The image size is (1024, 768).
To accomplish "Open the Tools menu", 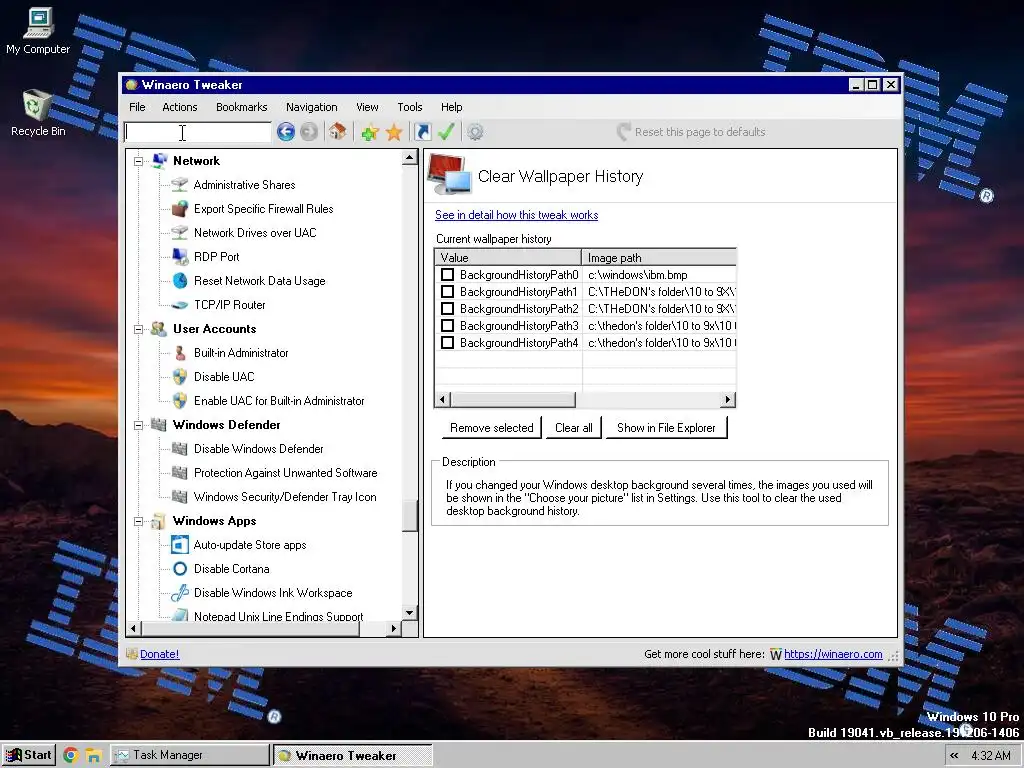I will [409, 107].
